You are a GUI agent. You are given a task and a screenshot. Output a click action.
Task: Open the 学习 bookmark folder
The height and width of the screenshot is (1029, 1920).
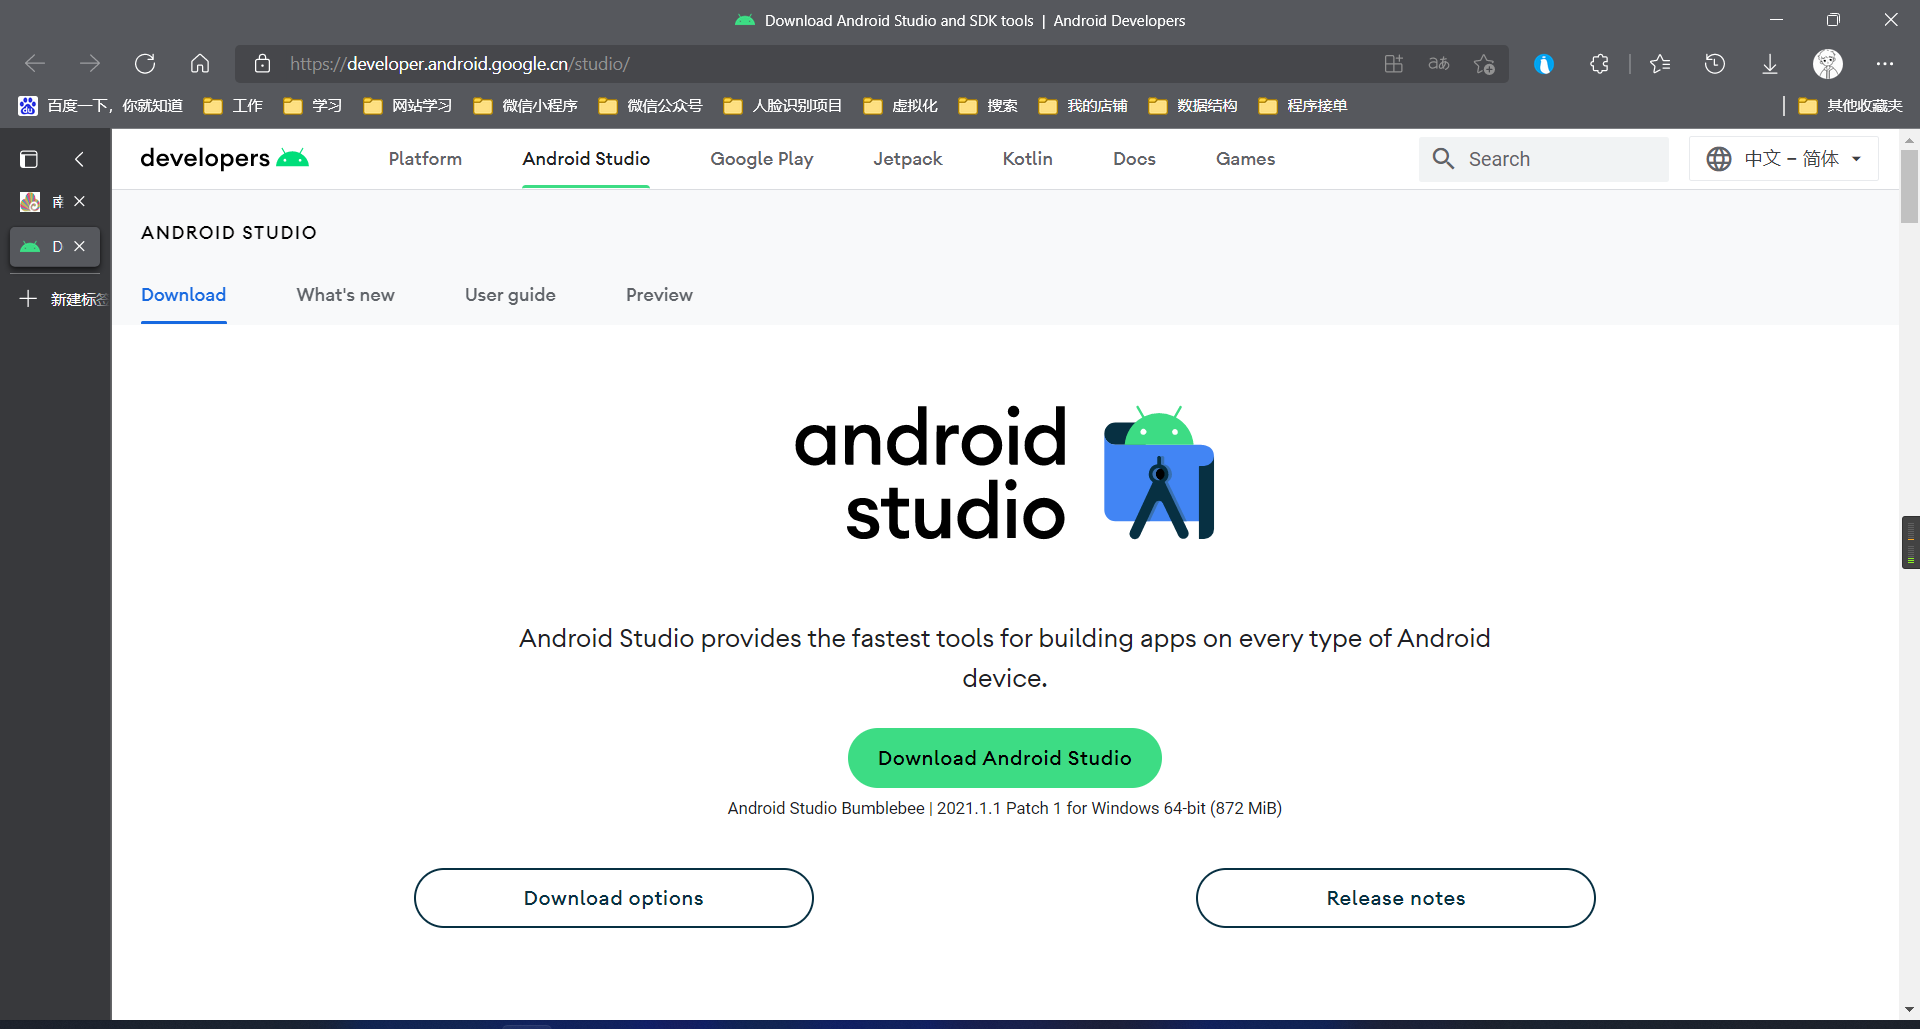coord(313,106)
